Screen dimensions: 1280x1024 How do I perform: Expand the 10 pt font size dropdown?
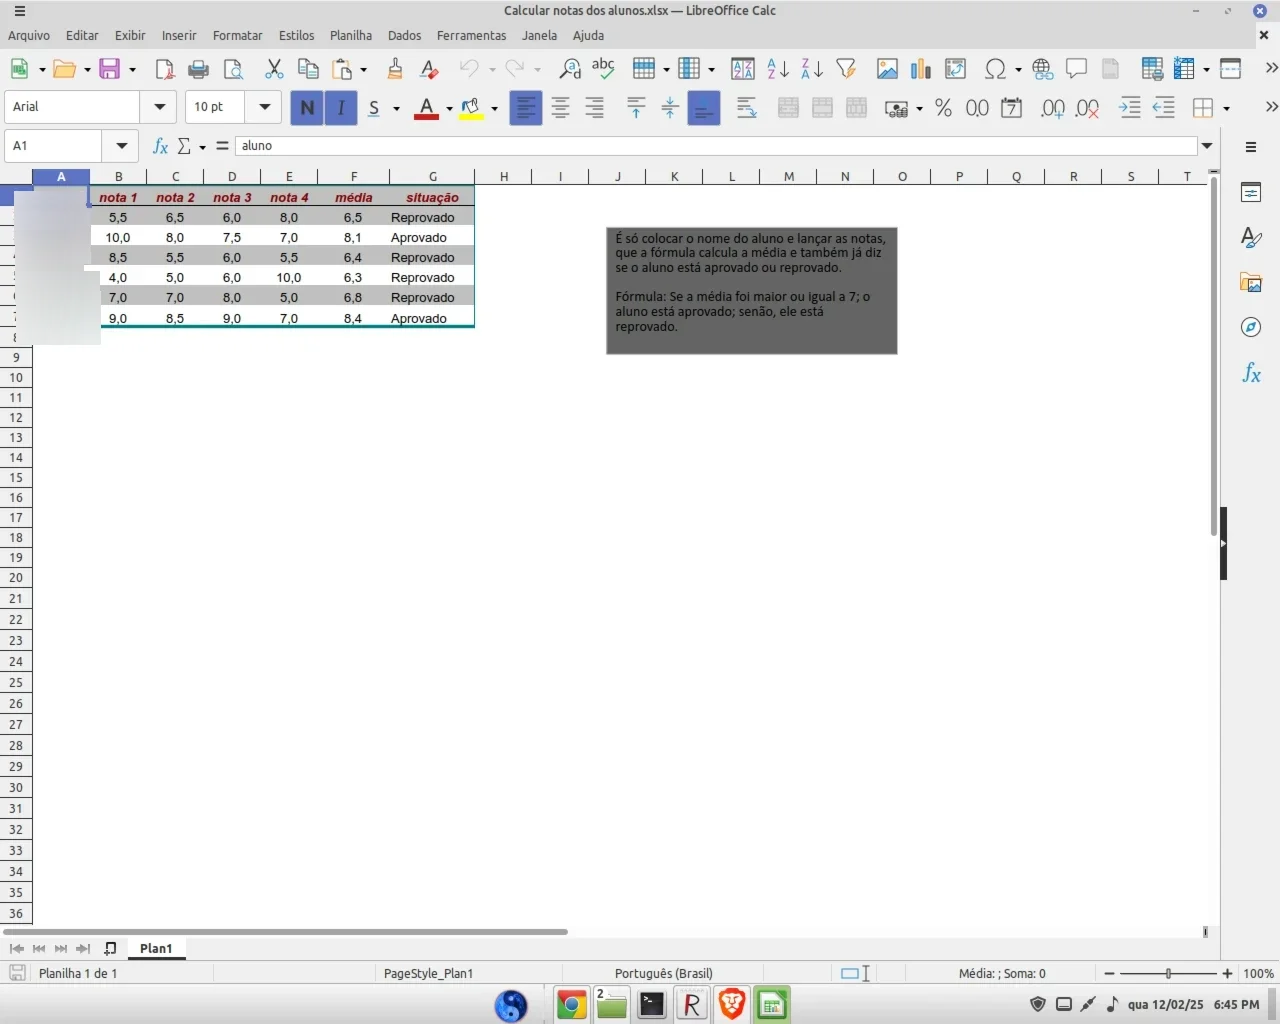(264, 107)
